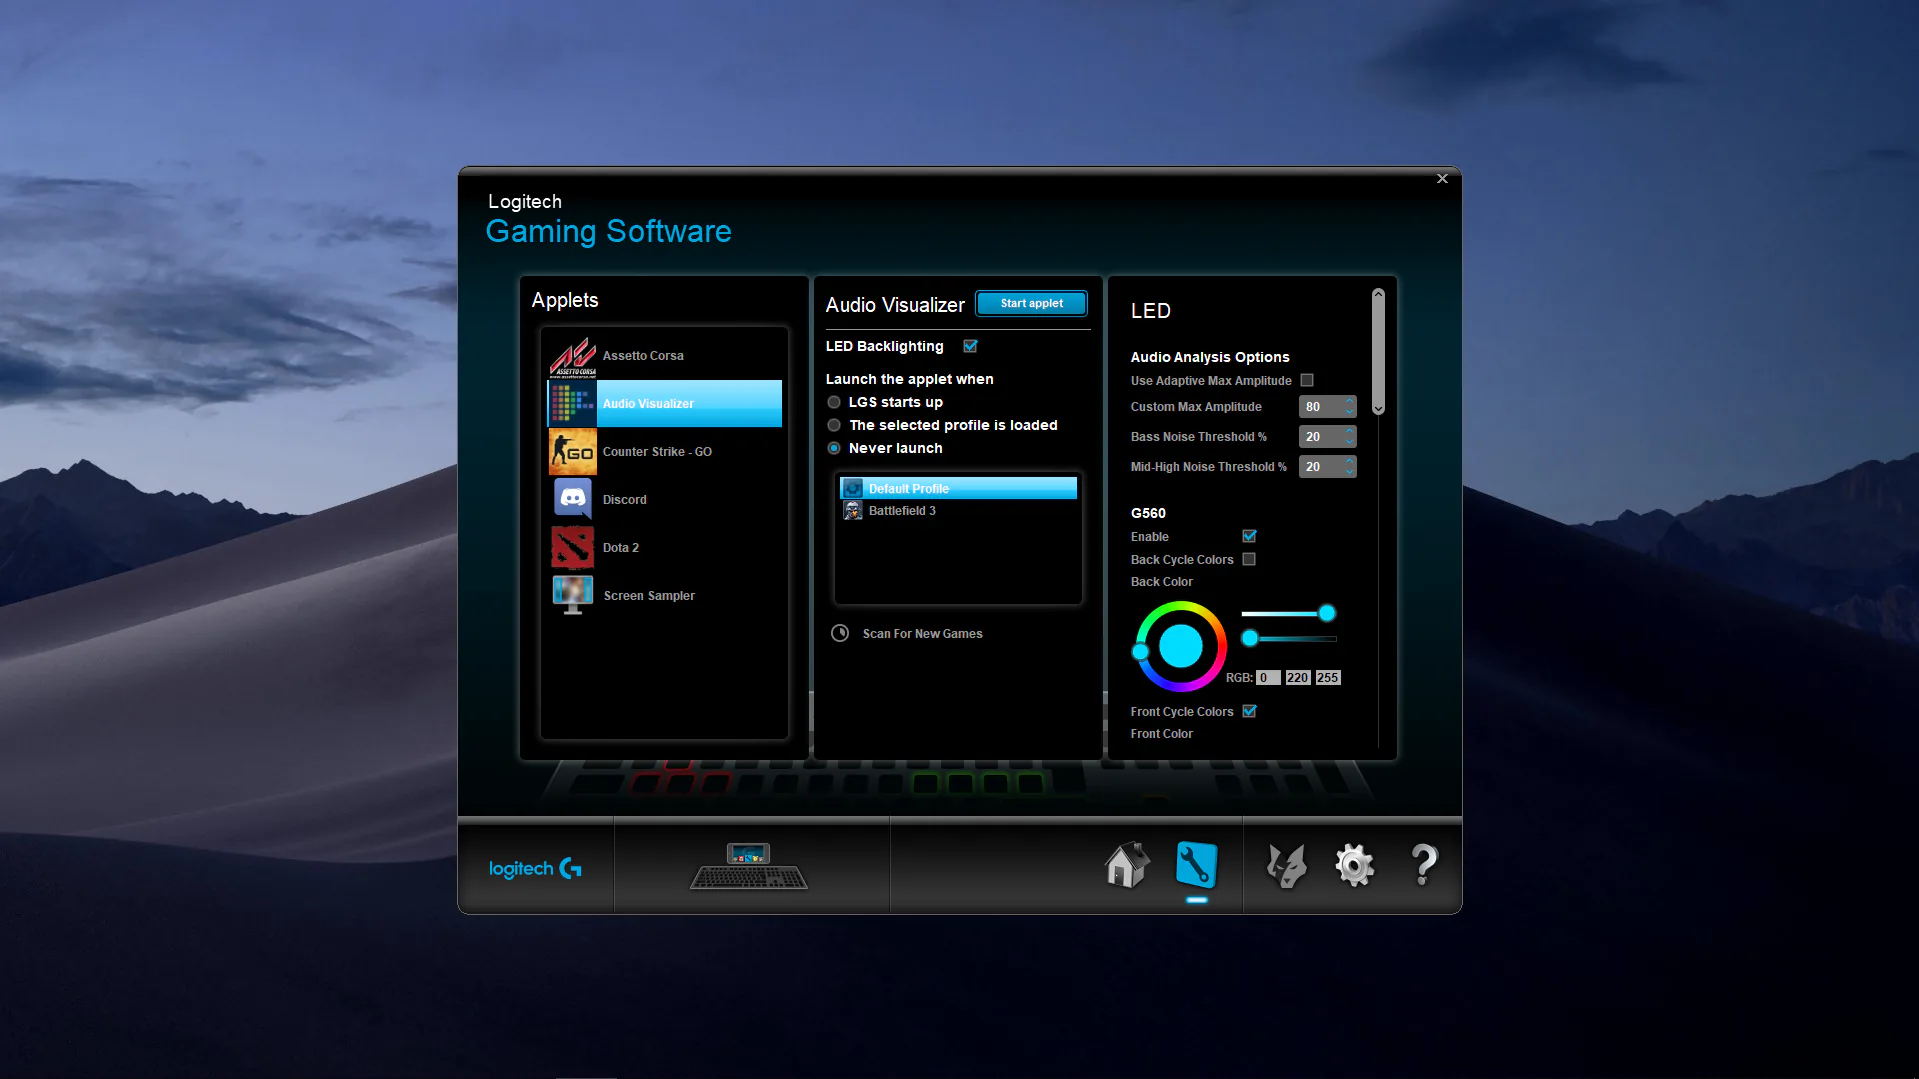Open the Counter Strike GO applet icon
This screenshot has height=1079, width=1919.
click(x=573, y=452)
